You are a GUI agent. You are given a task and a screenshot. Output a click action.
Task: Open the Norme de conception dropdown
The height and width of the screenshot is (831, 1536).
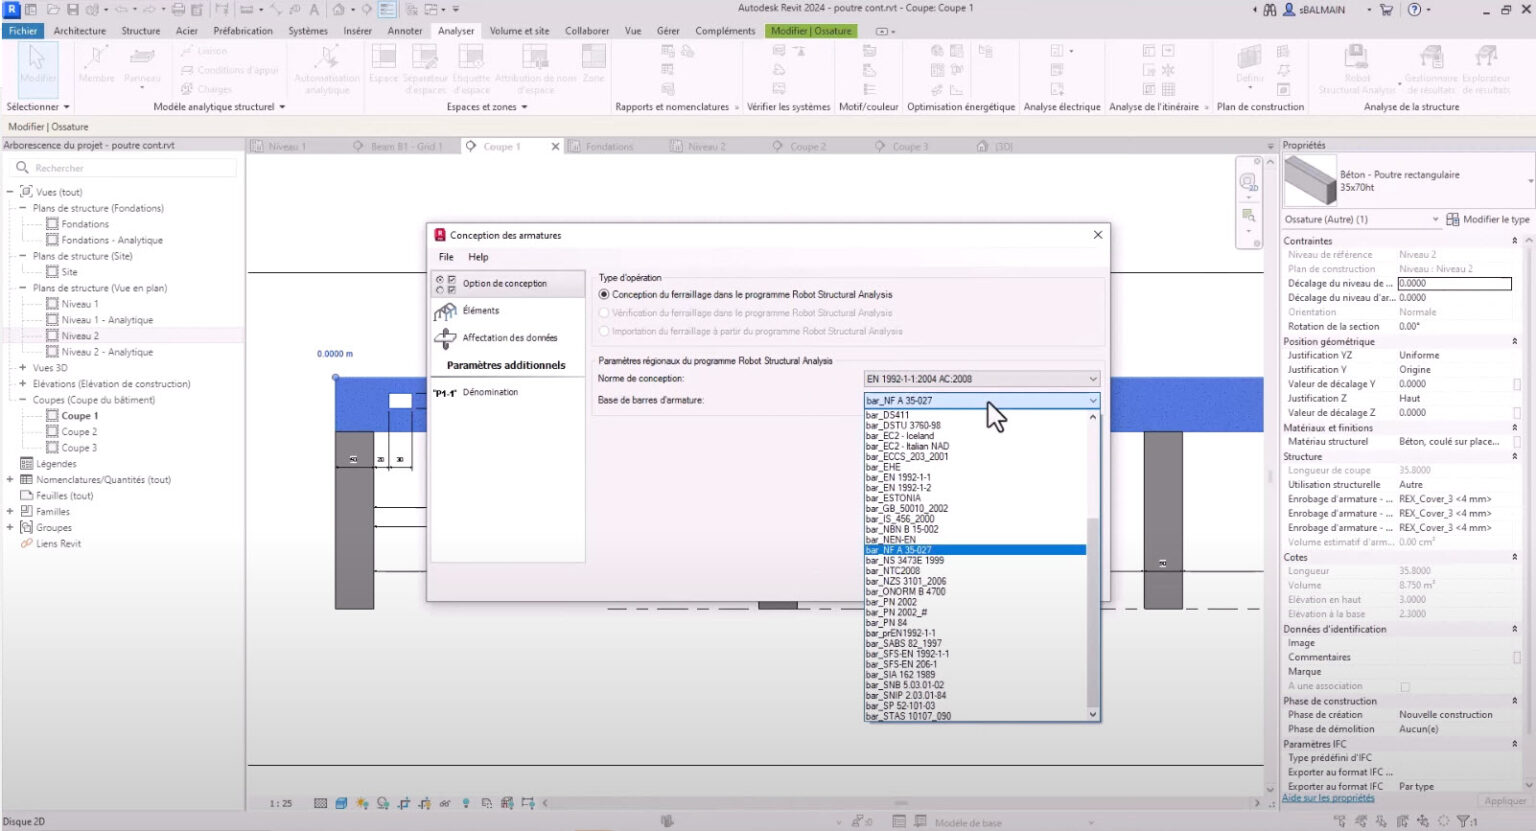click(x=1093, y=378)
